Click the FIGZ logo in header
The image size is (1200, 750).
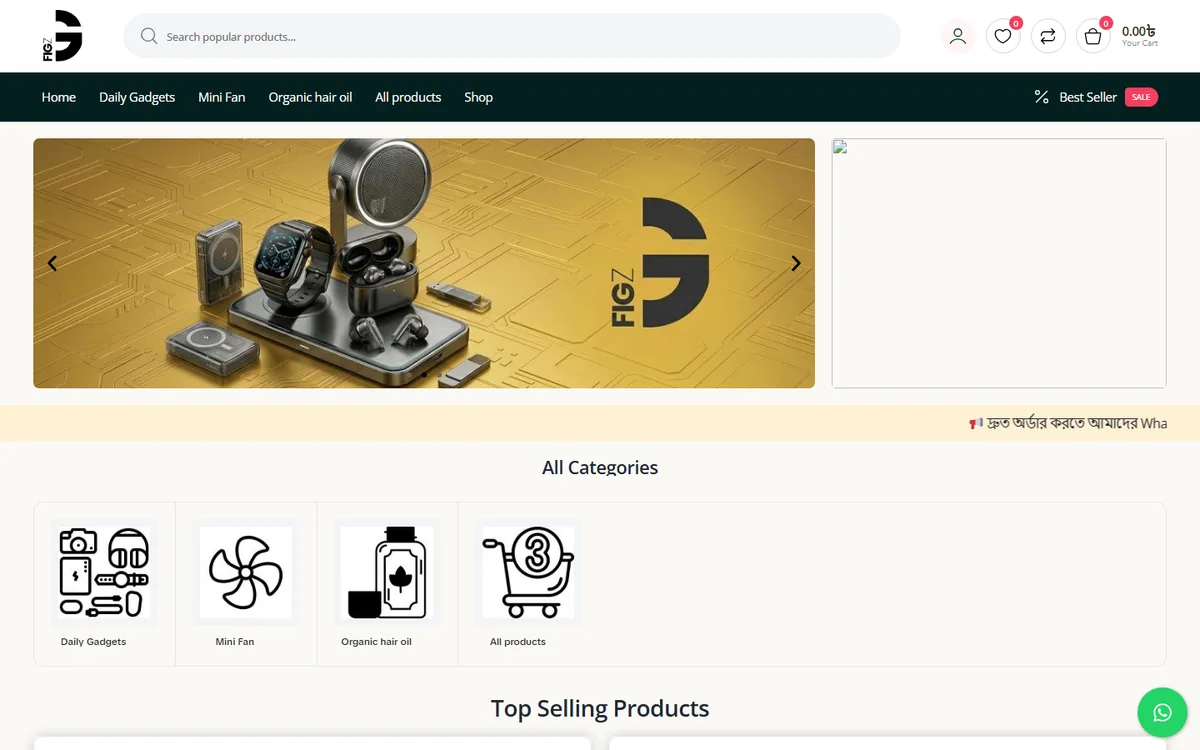[x=62, y=36]
